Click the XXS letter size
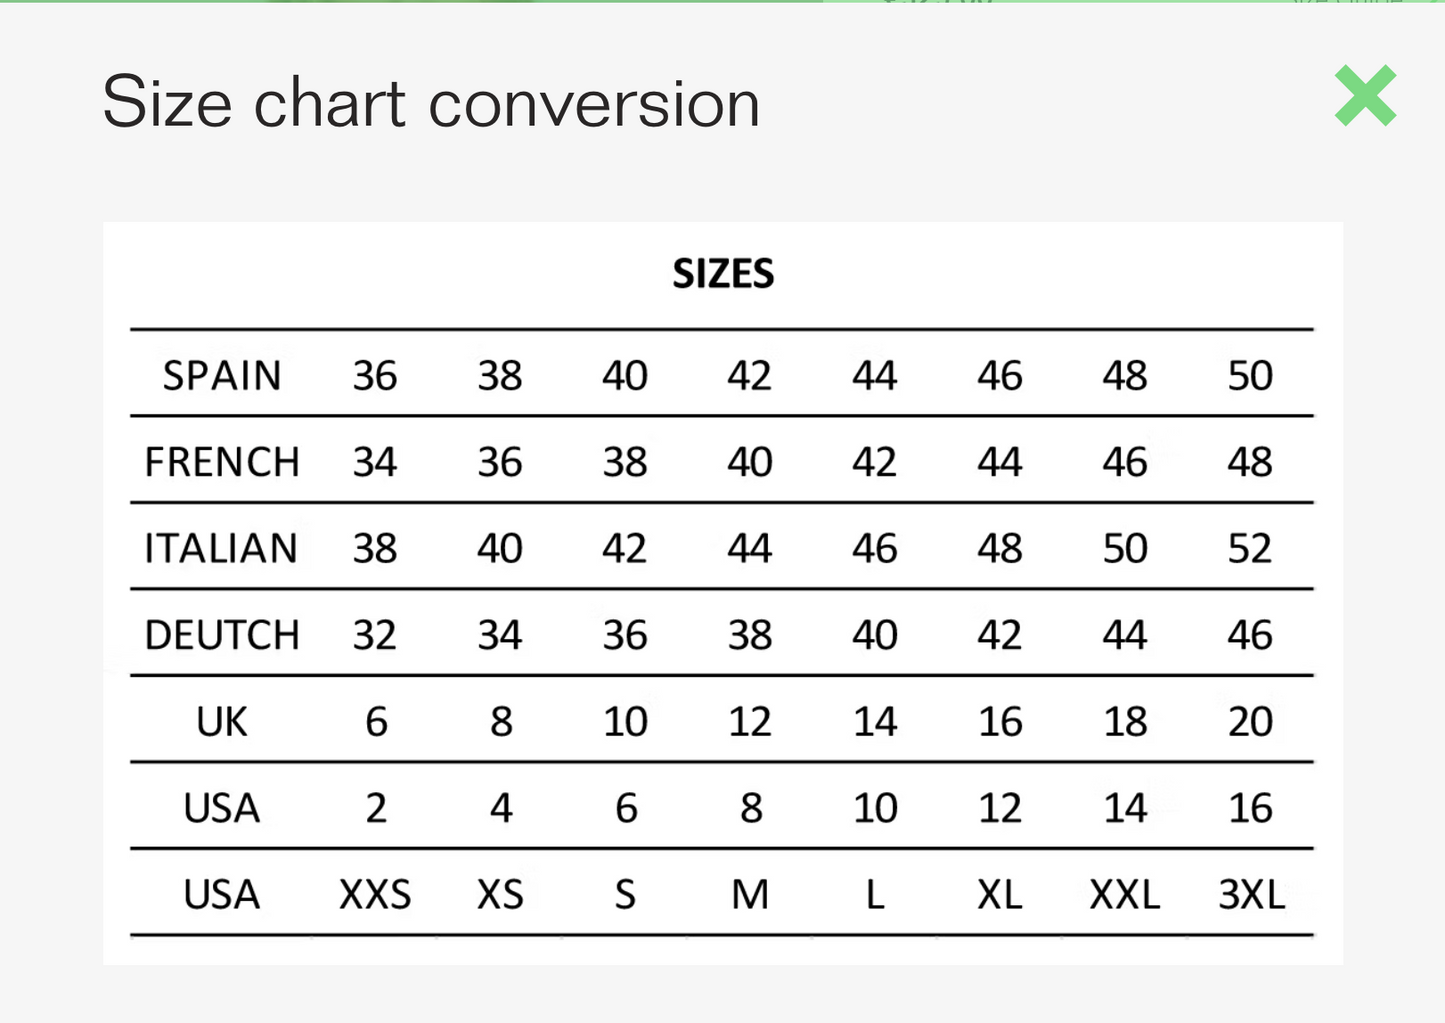The image size is (1445, 1023). [375, 895]
